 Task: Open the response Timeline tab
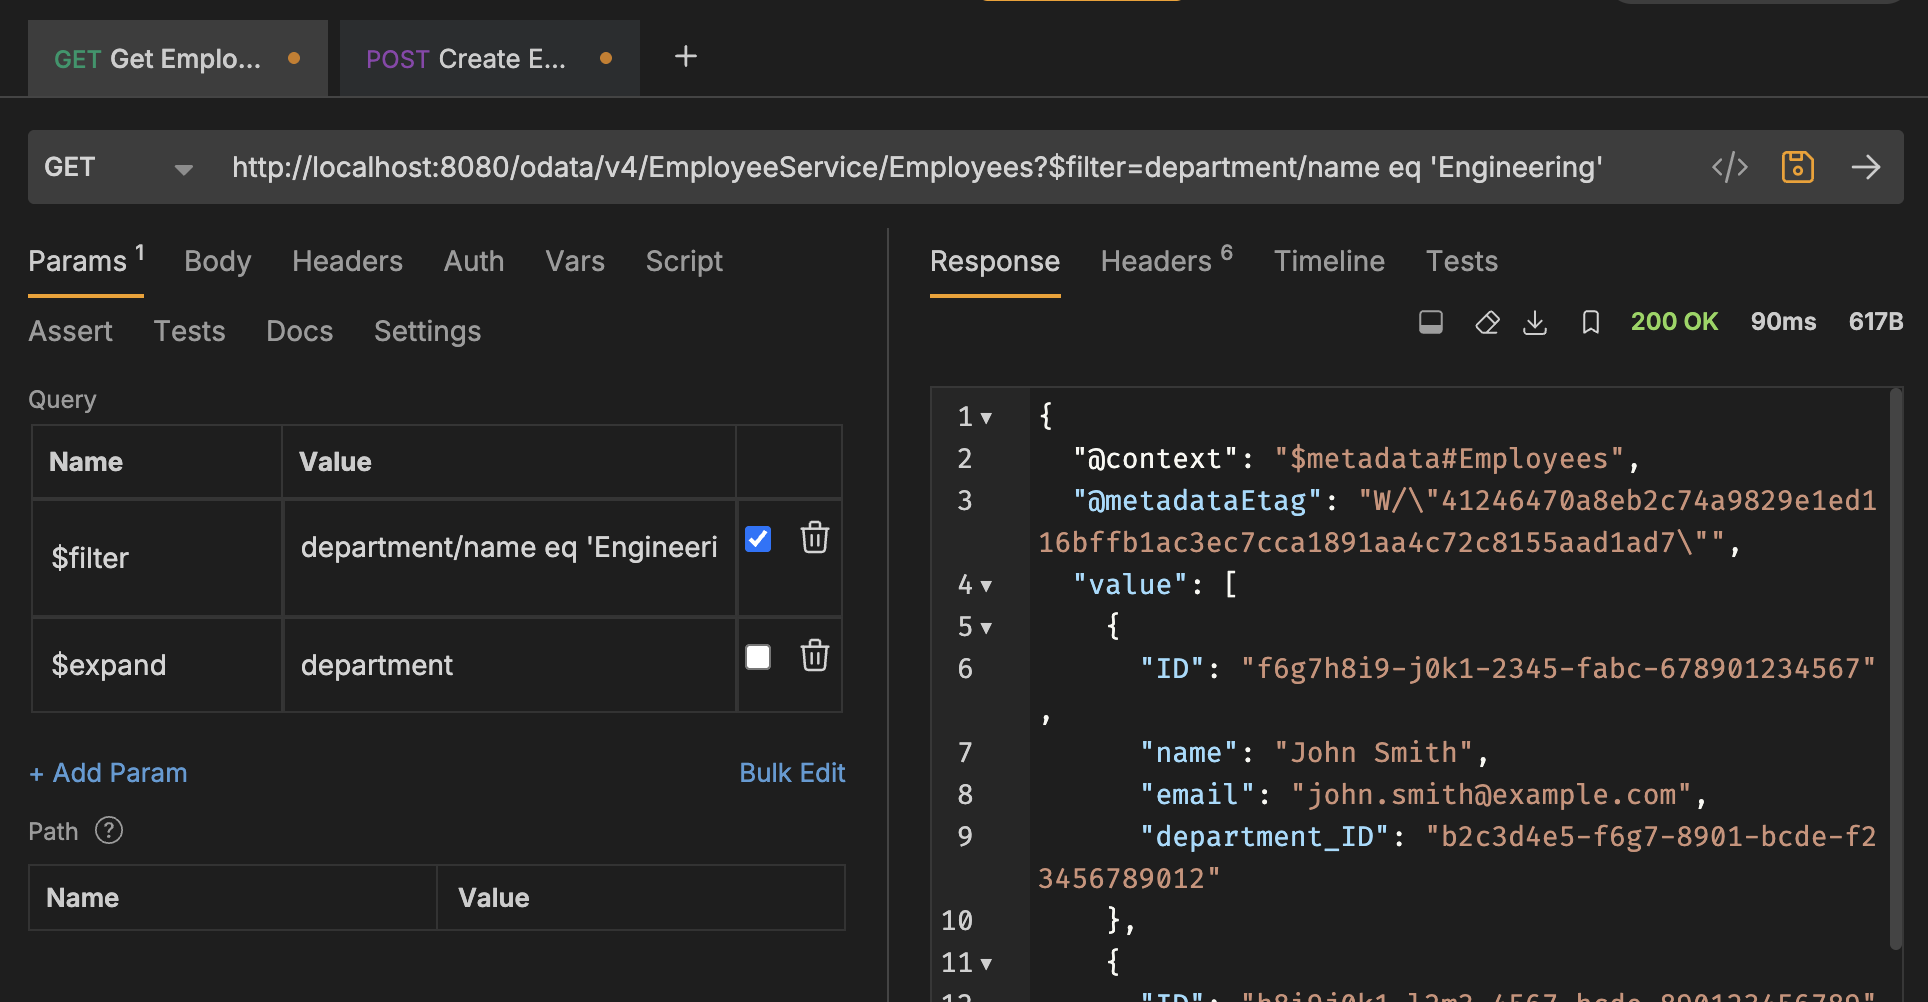(1328, 261)
